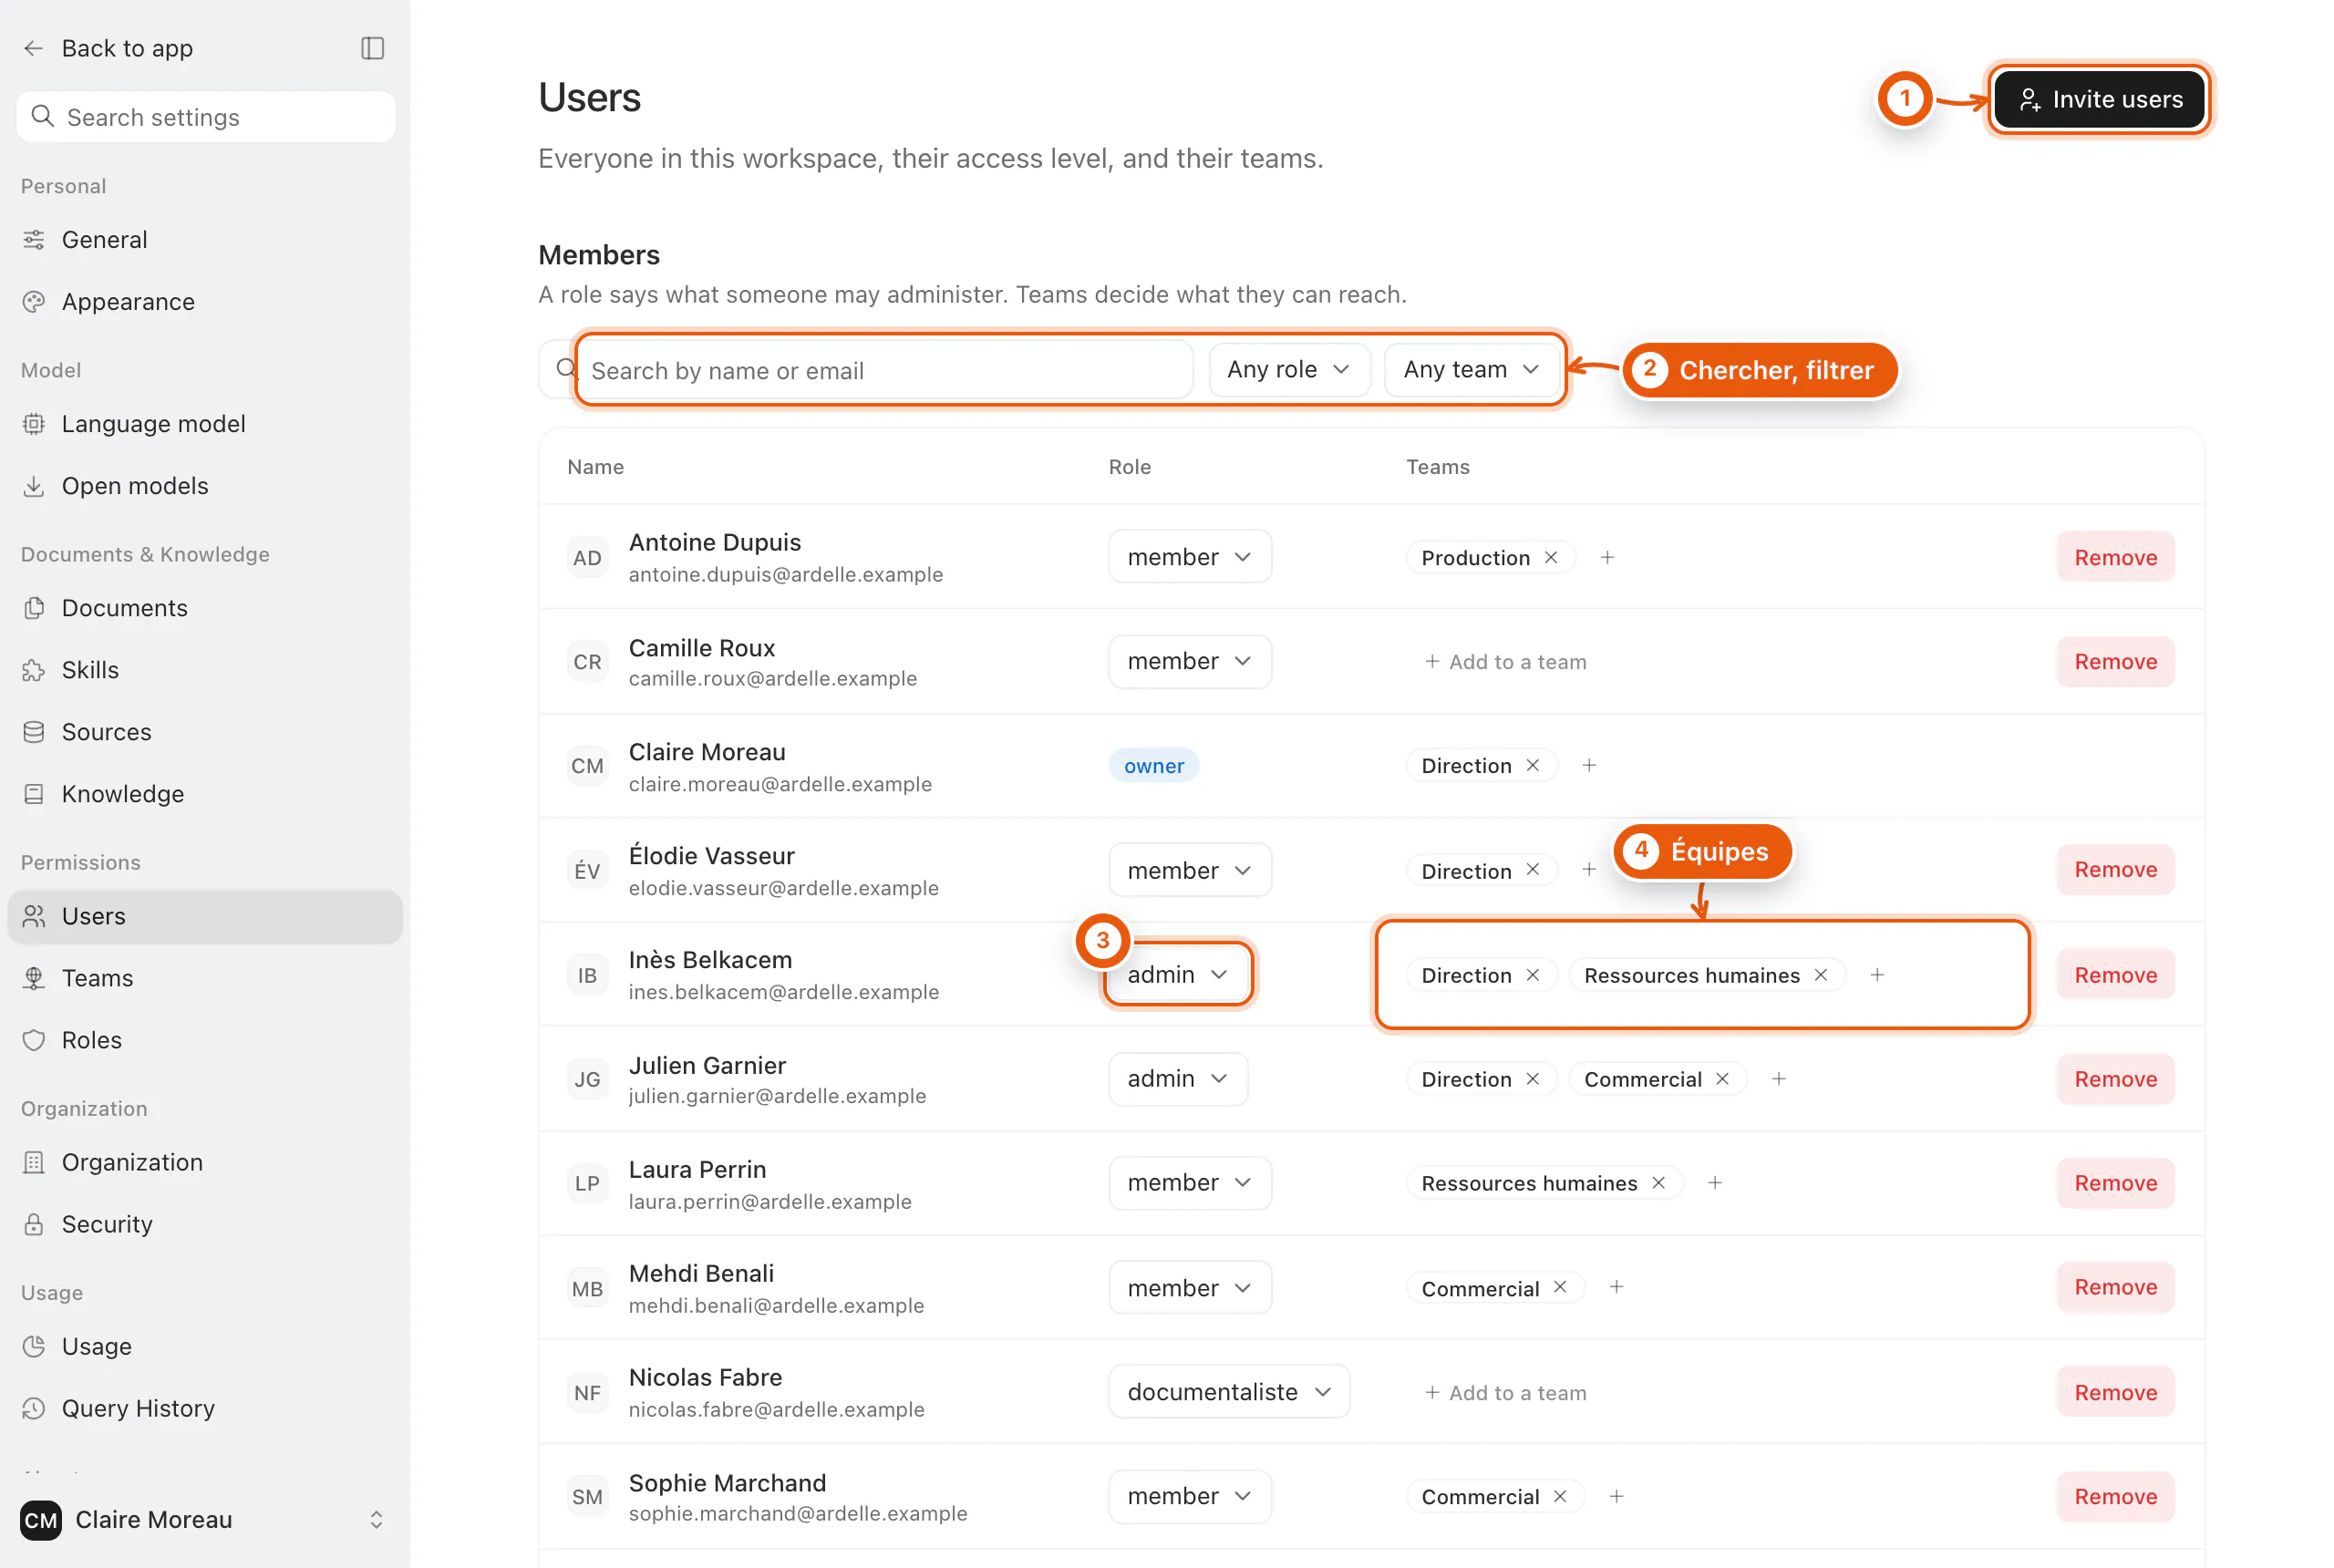Remove Direction tag from Julien Garnier
2334x1568 pixels.
point(1532,1079)
